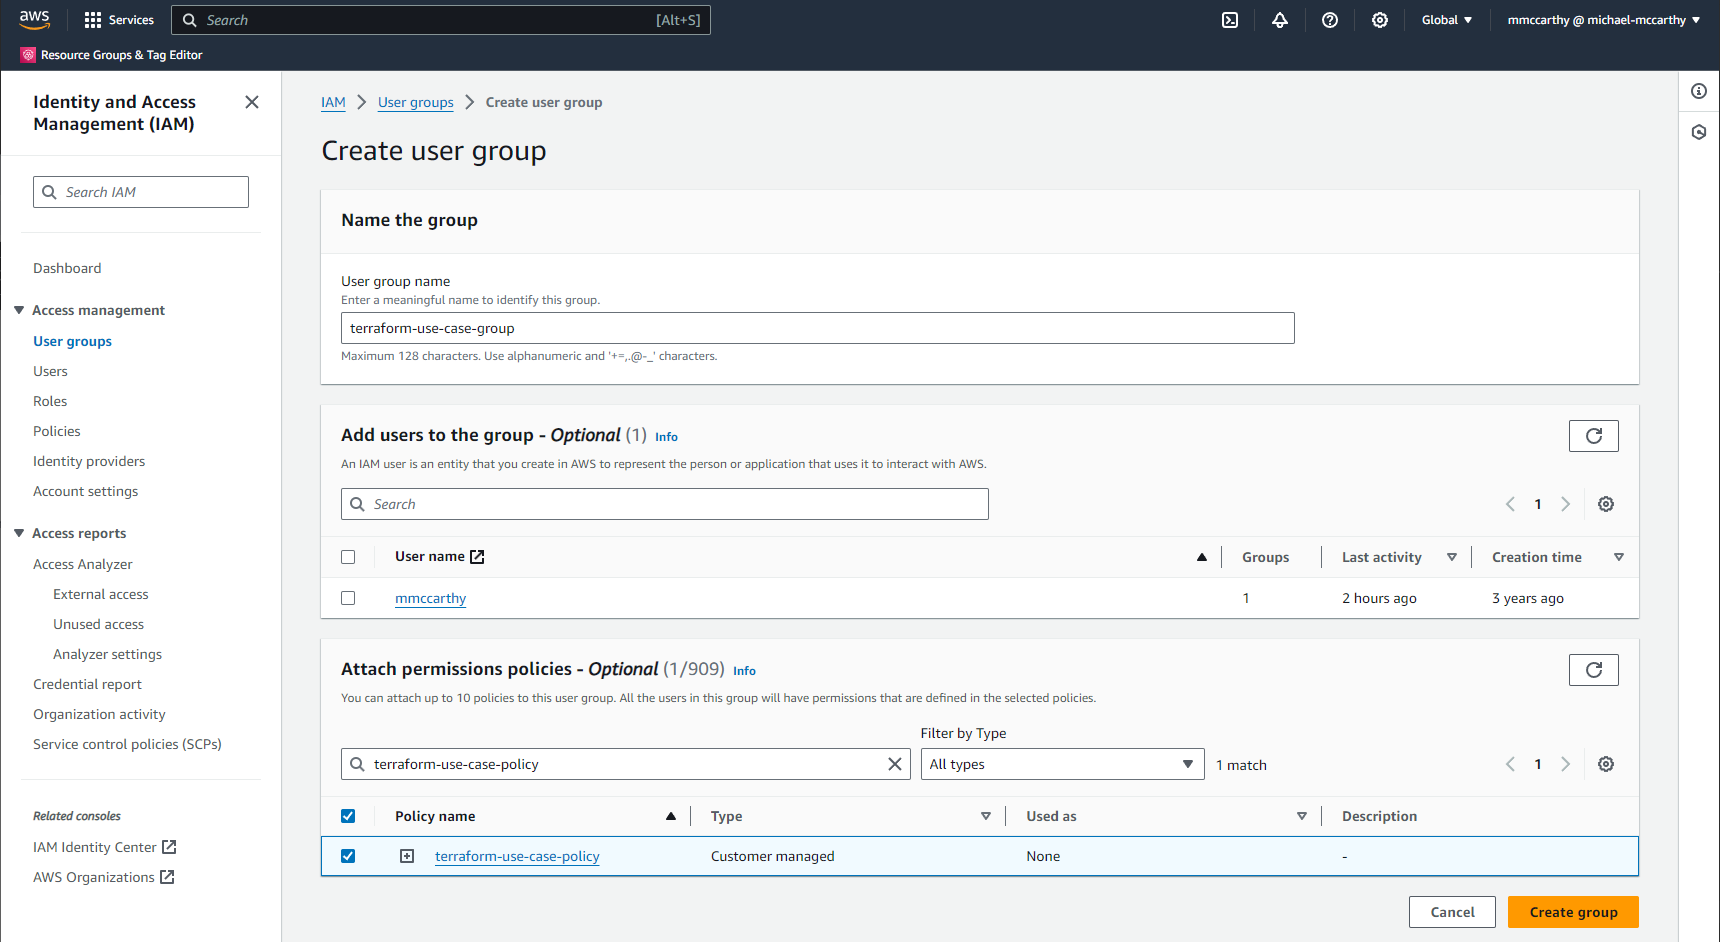The width and height of the screenshot is (1720, 942).
Task: Go to previous page of users
Action: (x=1510, y=504)
